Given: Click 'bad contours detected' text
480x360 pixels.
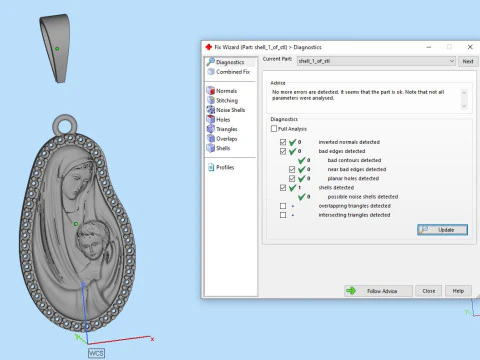Looking at the screenshot, I should tap(354, 160).
